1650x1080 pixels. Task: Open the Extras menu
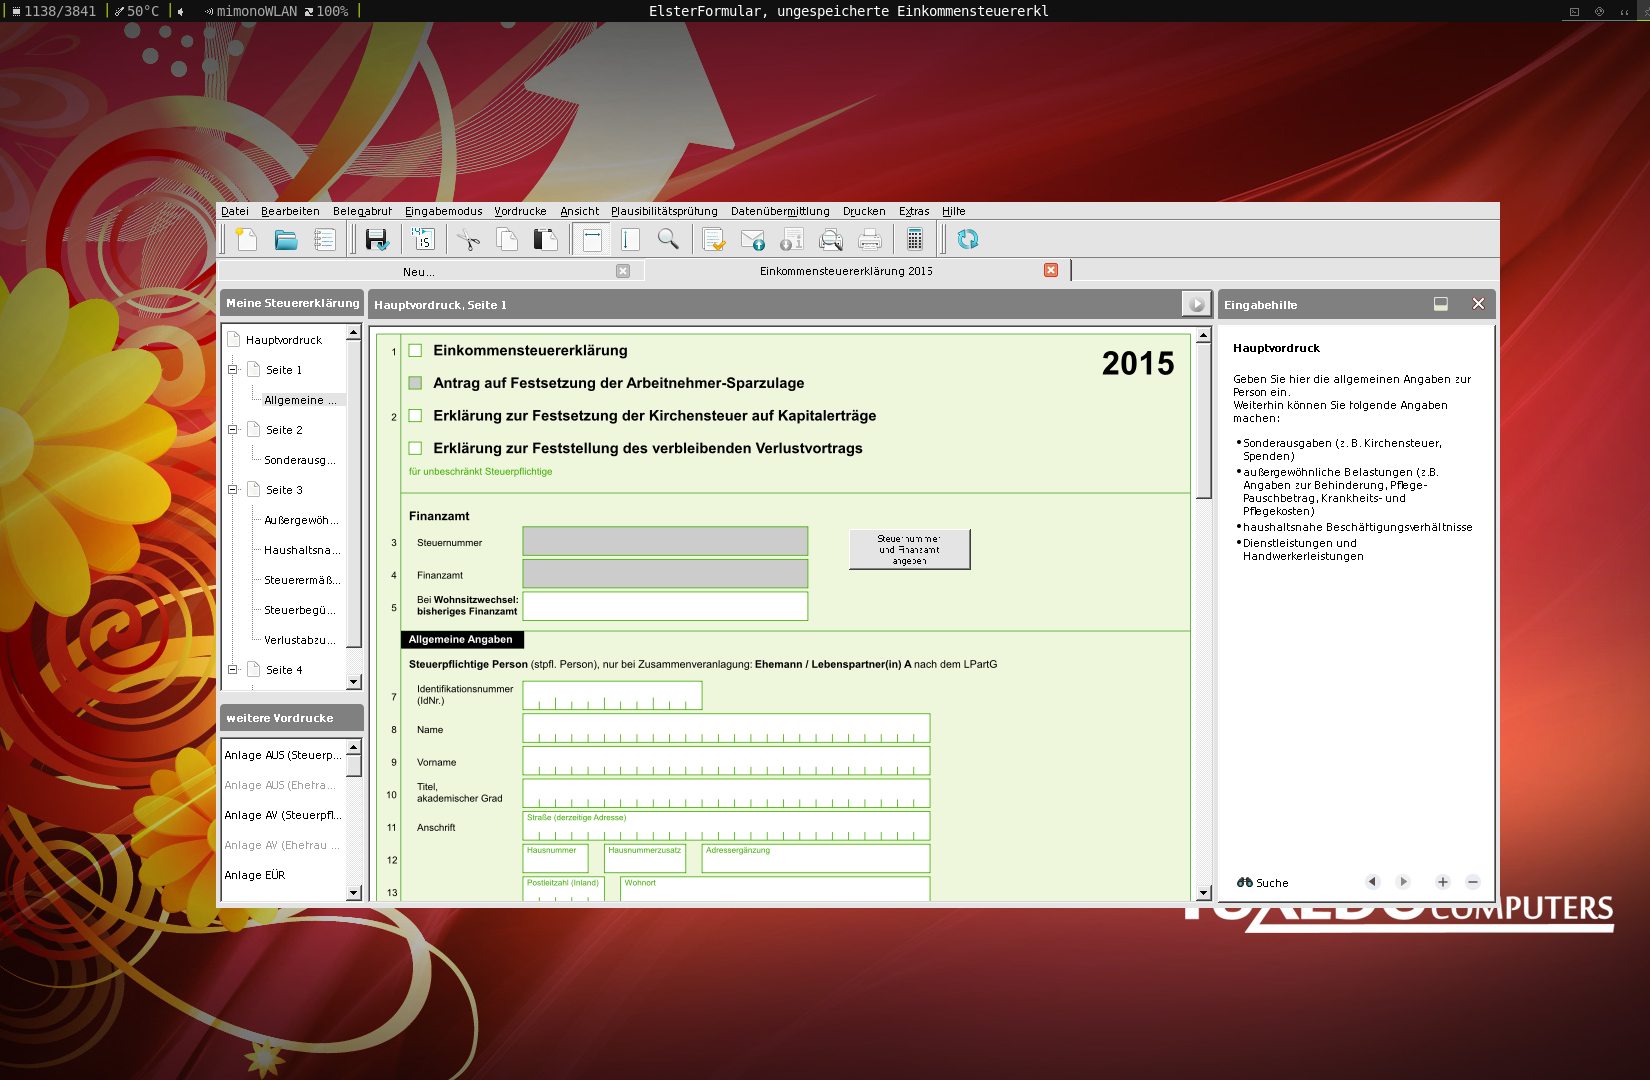[914, 211]
